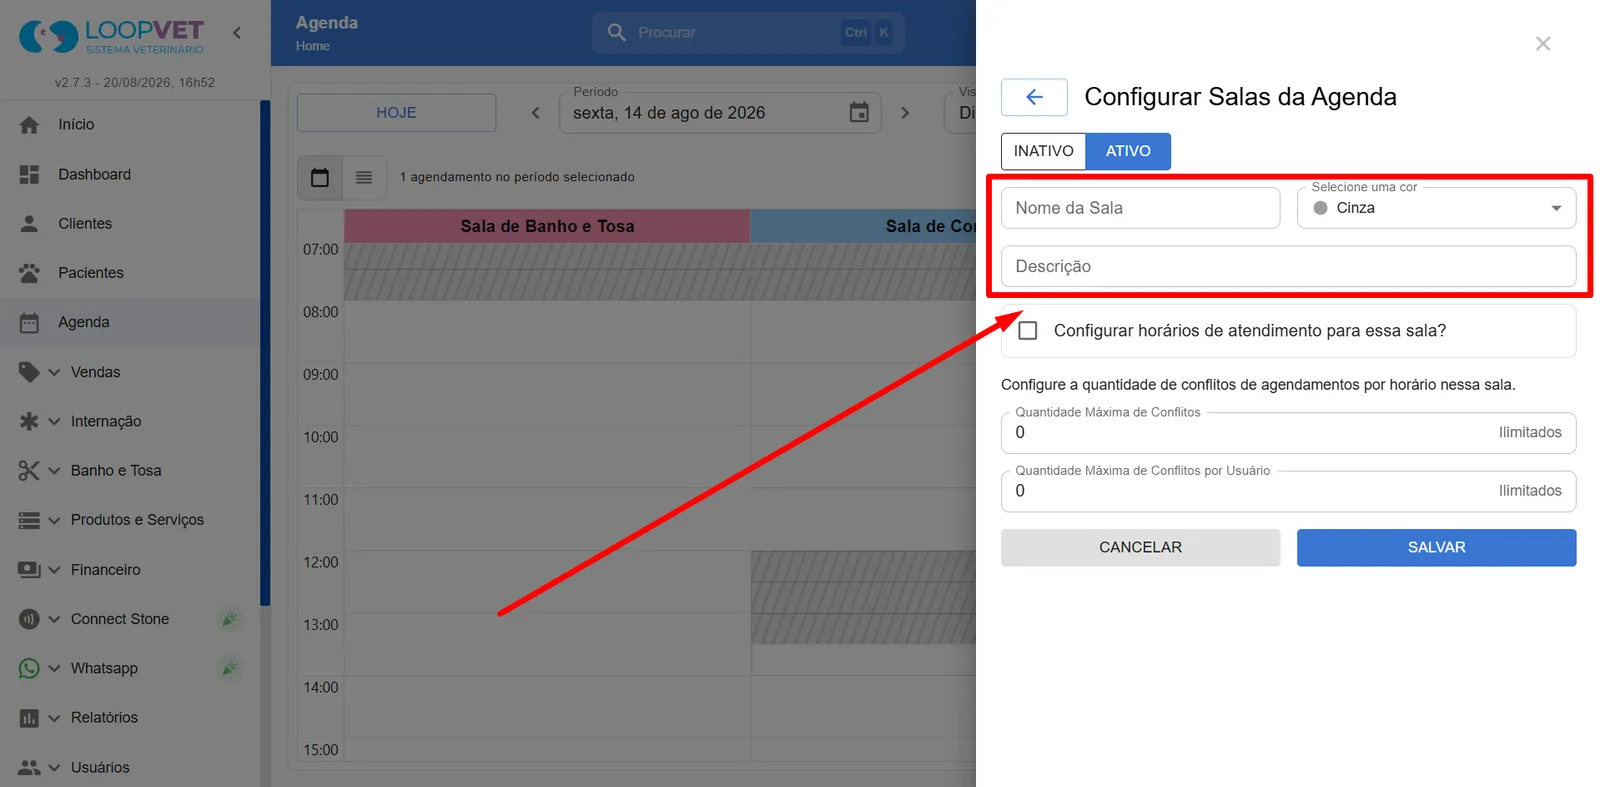Click the SALVAR button
Screen dimensions: 1600x787
(x=1436, y=548)
